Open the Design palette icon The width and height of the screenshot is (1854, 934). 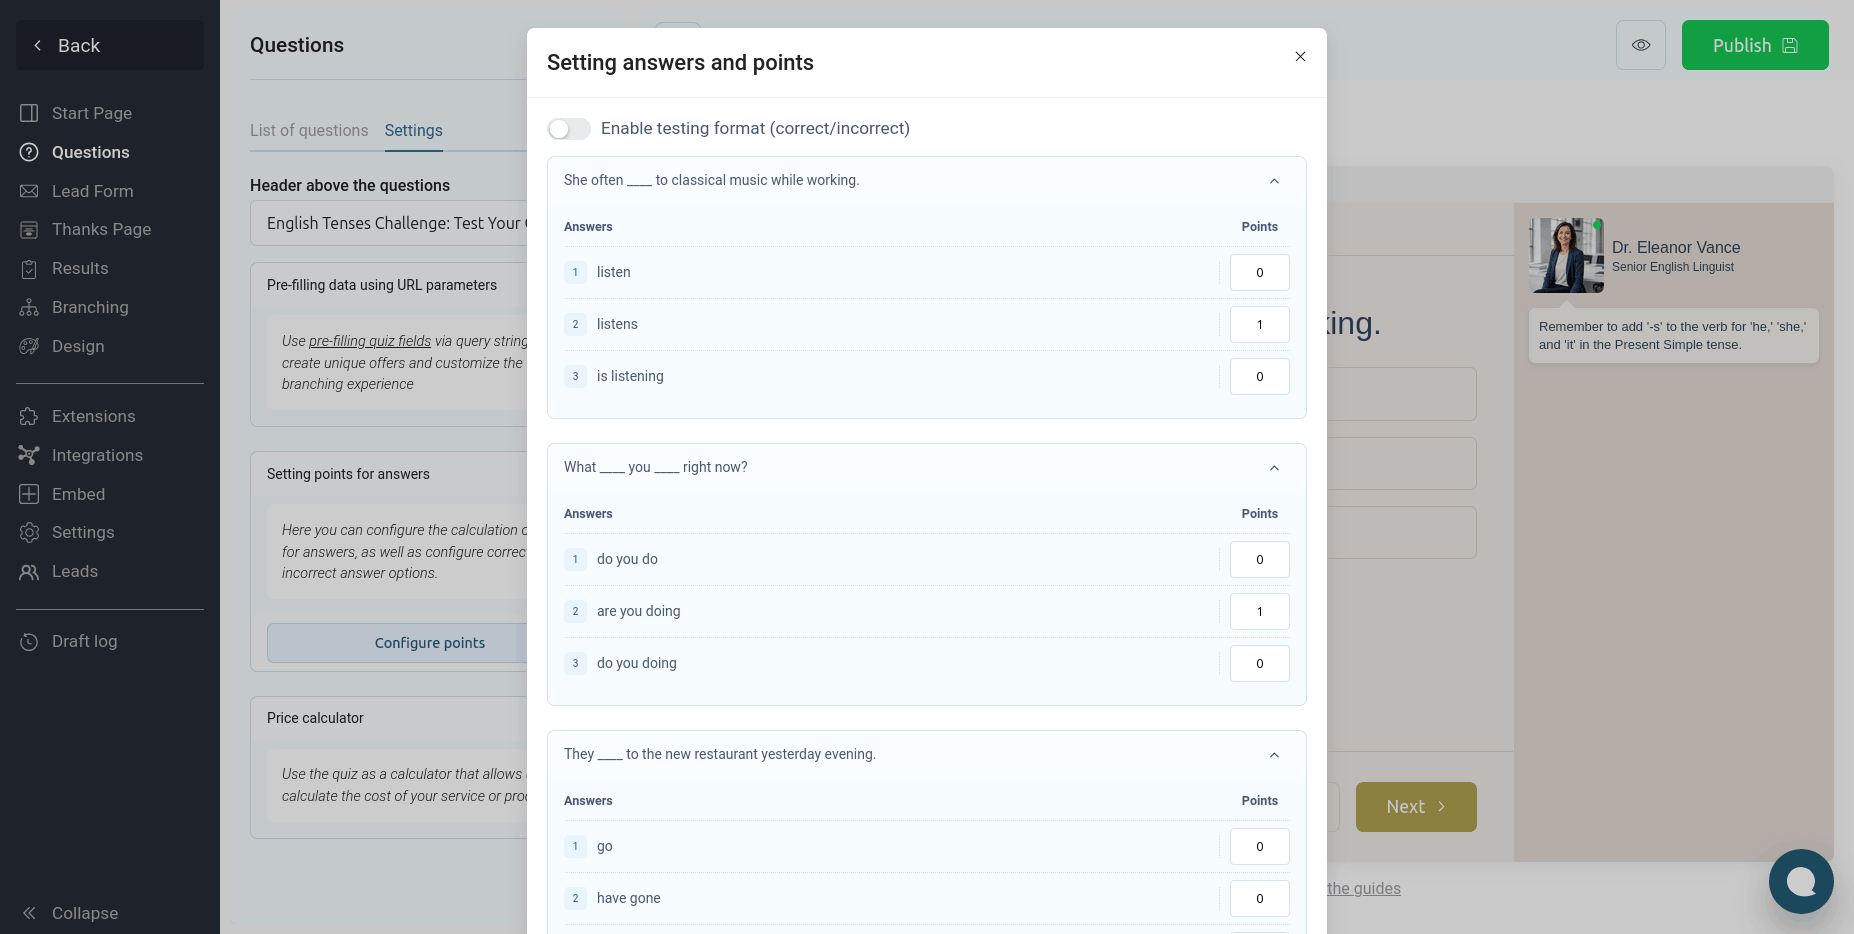pos(29,346)
